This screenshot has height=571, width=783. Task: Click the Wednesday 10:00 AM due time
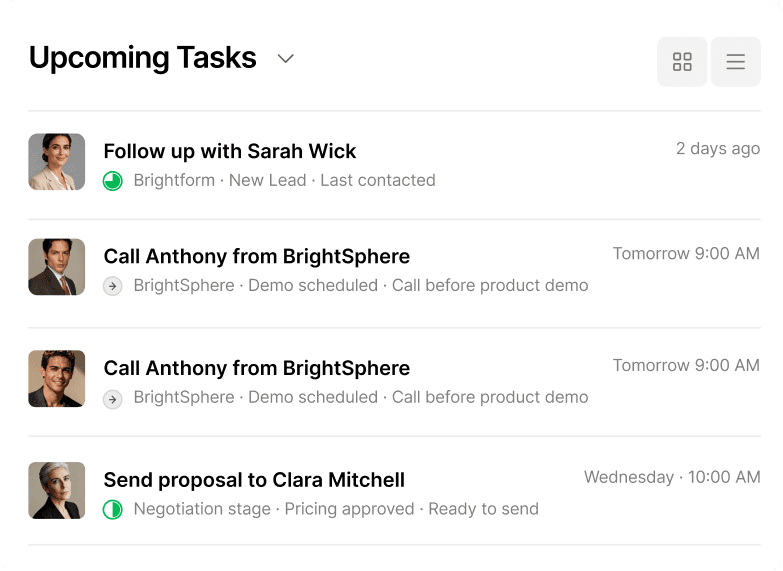672,477
